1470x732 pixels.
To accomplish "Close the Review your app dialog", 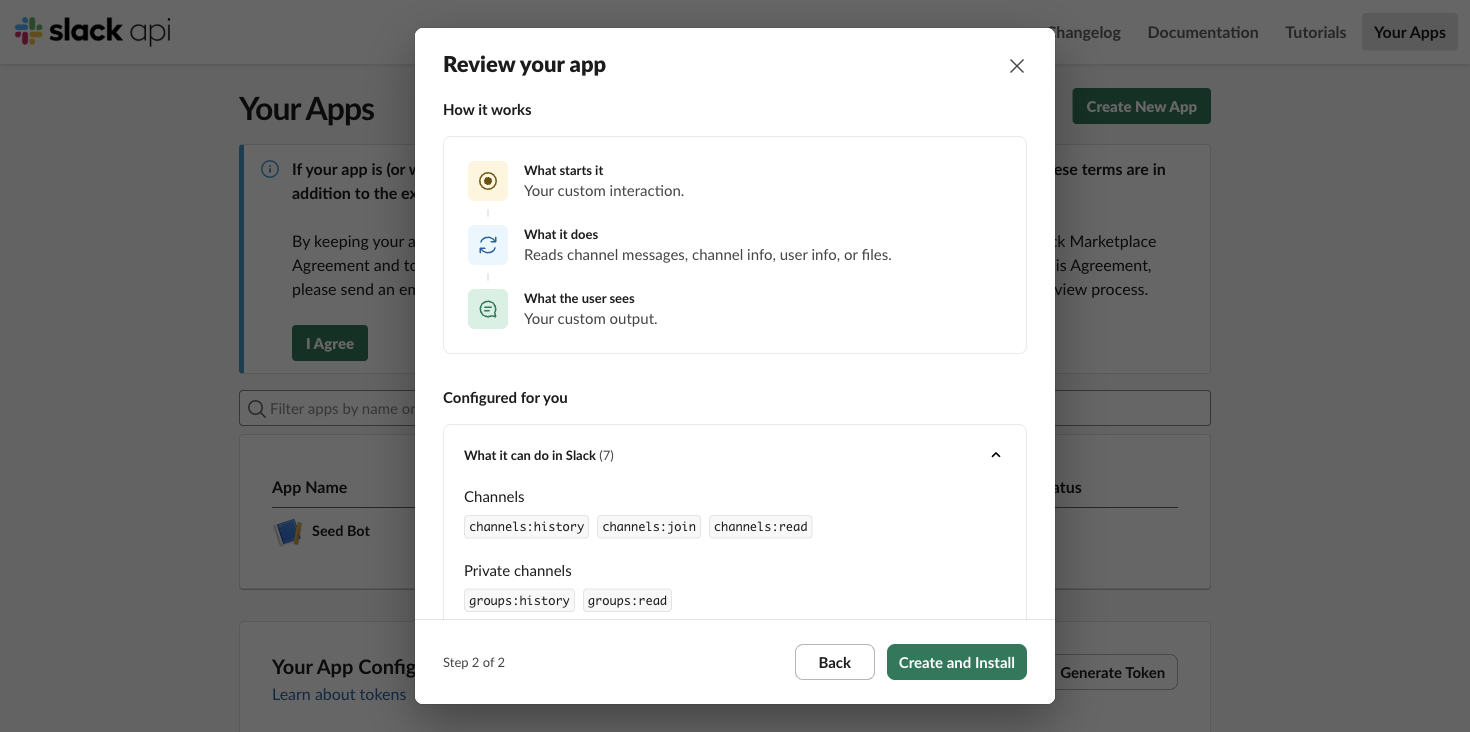I will coord(1017,66).
